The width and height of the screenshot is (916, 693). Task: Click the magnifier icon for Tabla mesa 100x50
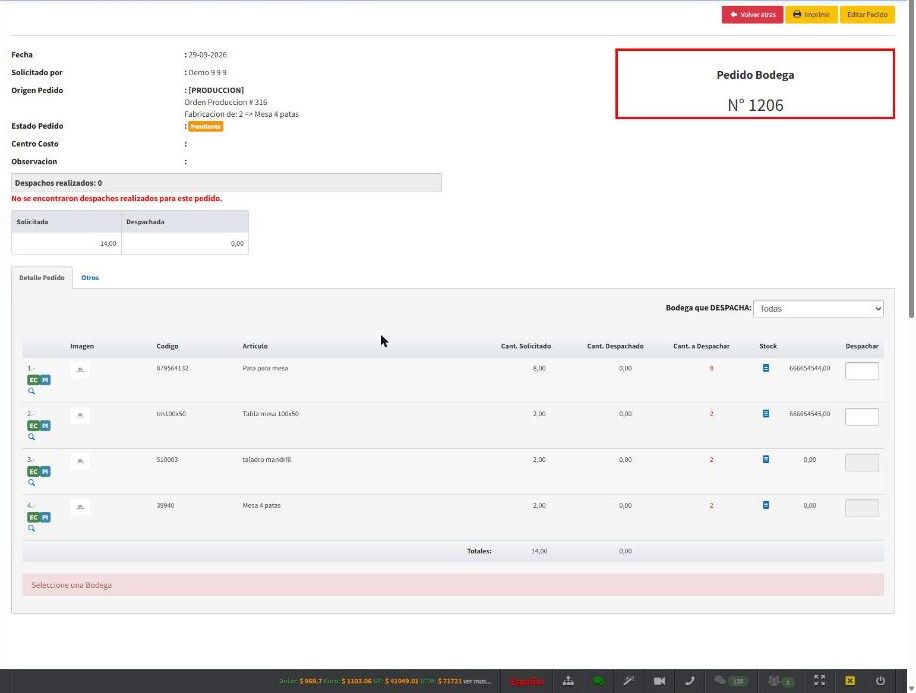(32, 436)
